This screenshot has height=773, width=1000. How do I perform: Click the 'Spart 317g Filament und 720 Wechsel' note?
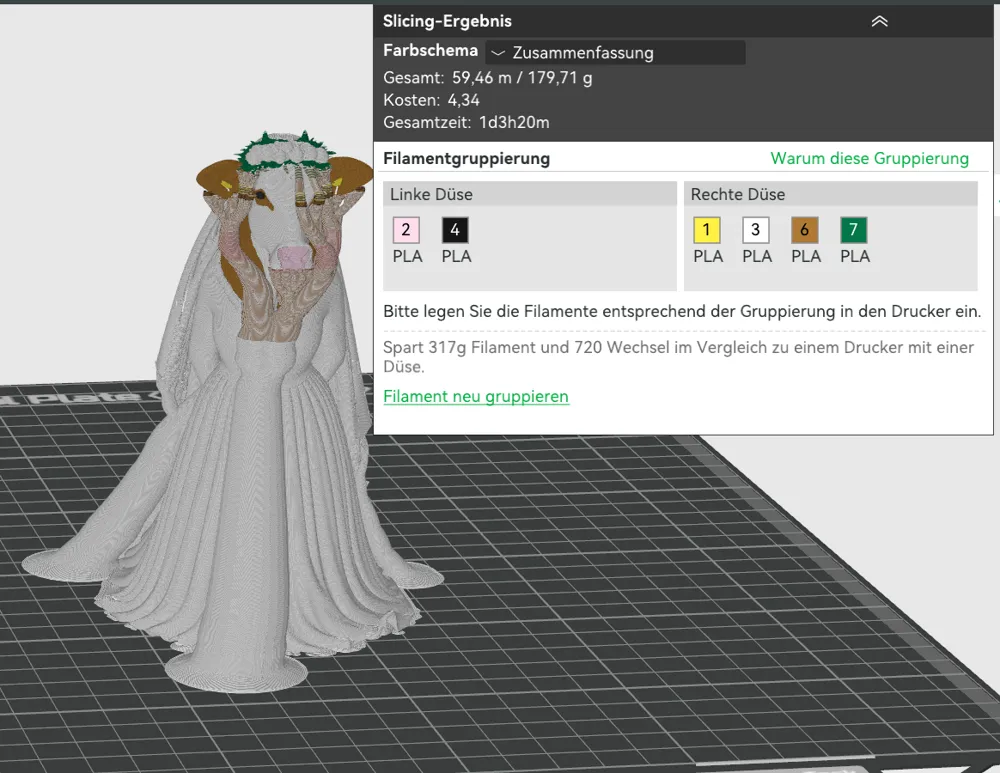[x=679, y=357]
